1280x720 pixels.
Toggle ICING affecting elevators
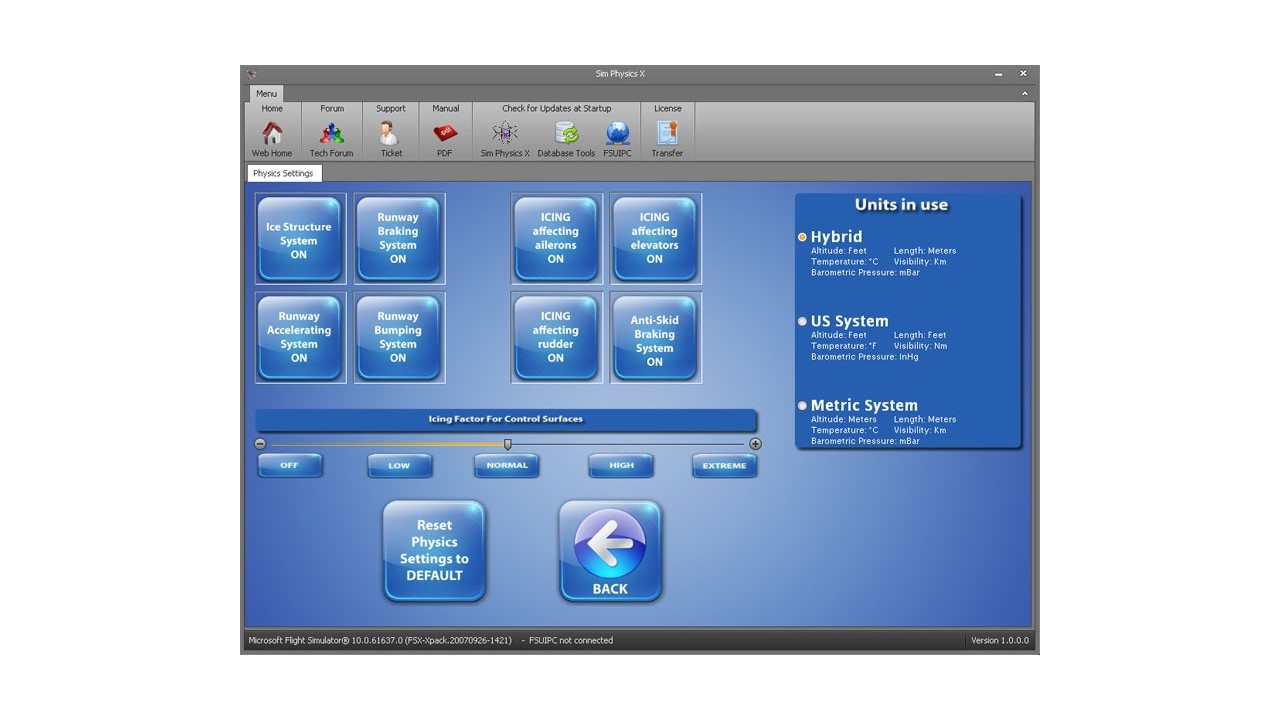coord(655,239)
